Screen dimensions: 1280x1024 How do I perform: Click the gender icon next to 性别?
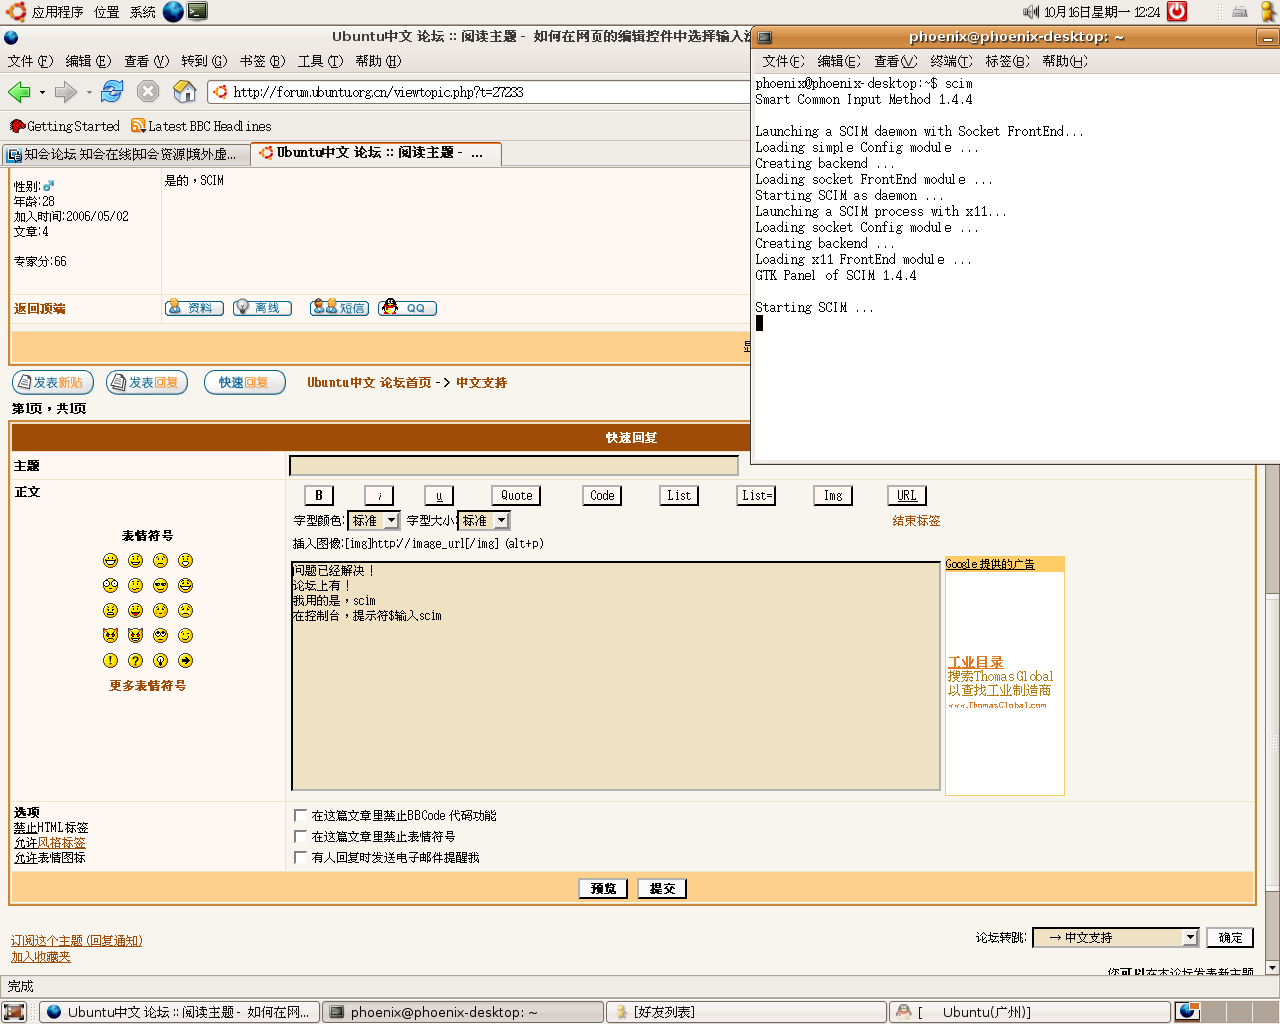click(x=49, y=186)
